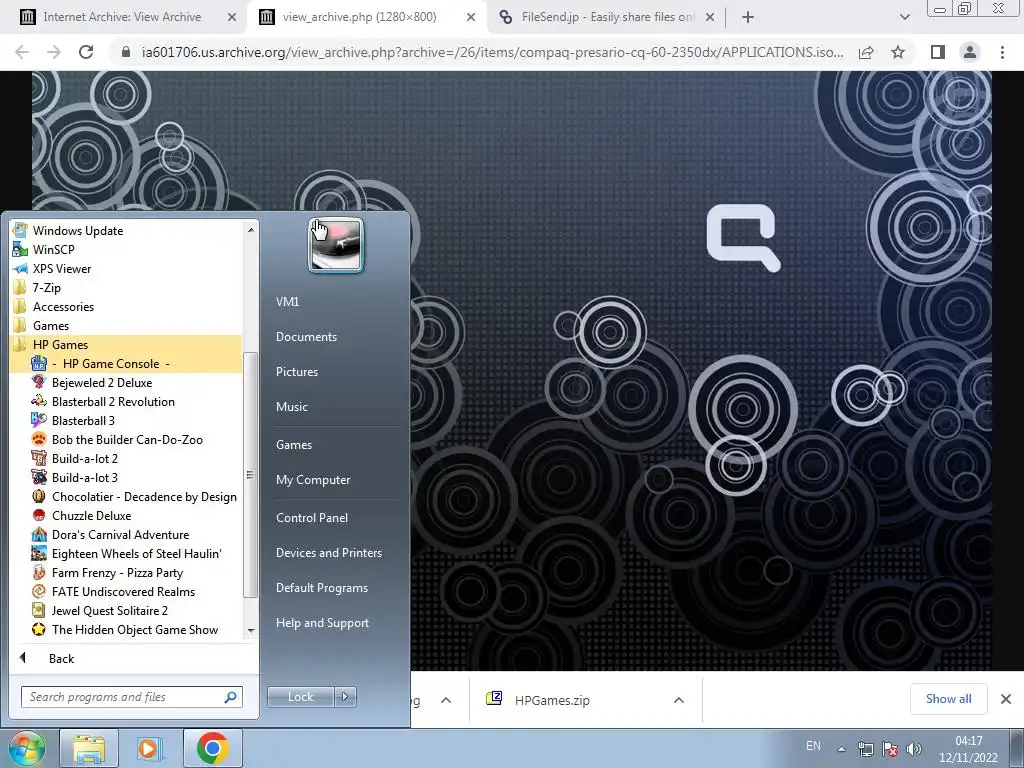Image resolution: width=1024 pixels, height=768 pixels.
Task: Reload the current page
Action: point(86,52)
